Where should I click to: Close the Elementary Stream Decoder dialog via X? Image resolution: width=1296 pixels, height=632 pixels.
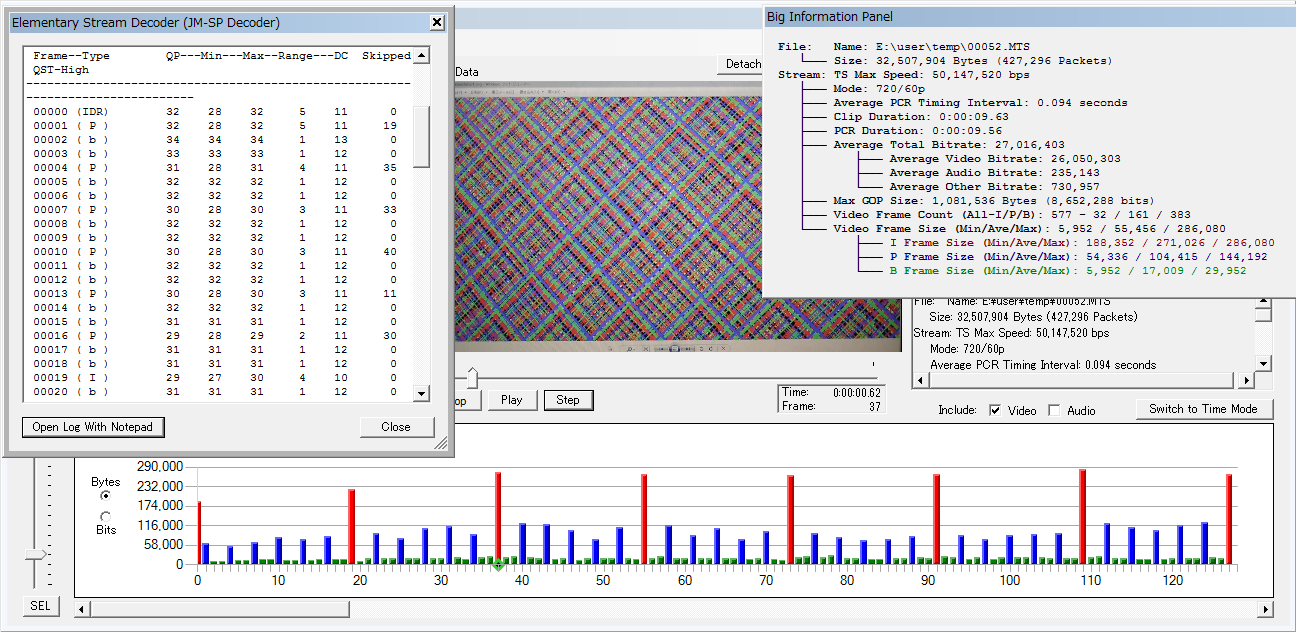click(437, 22)
